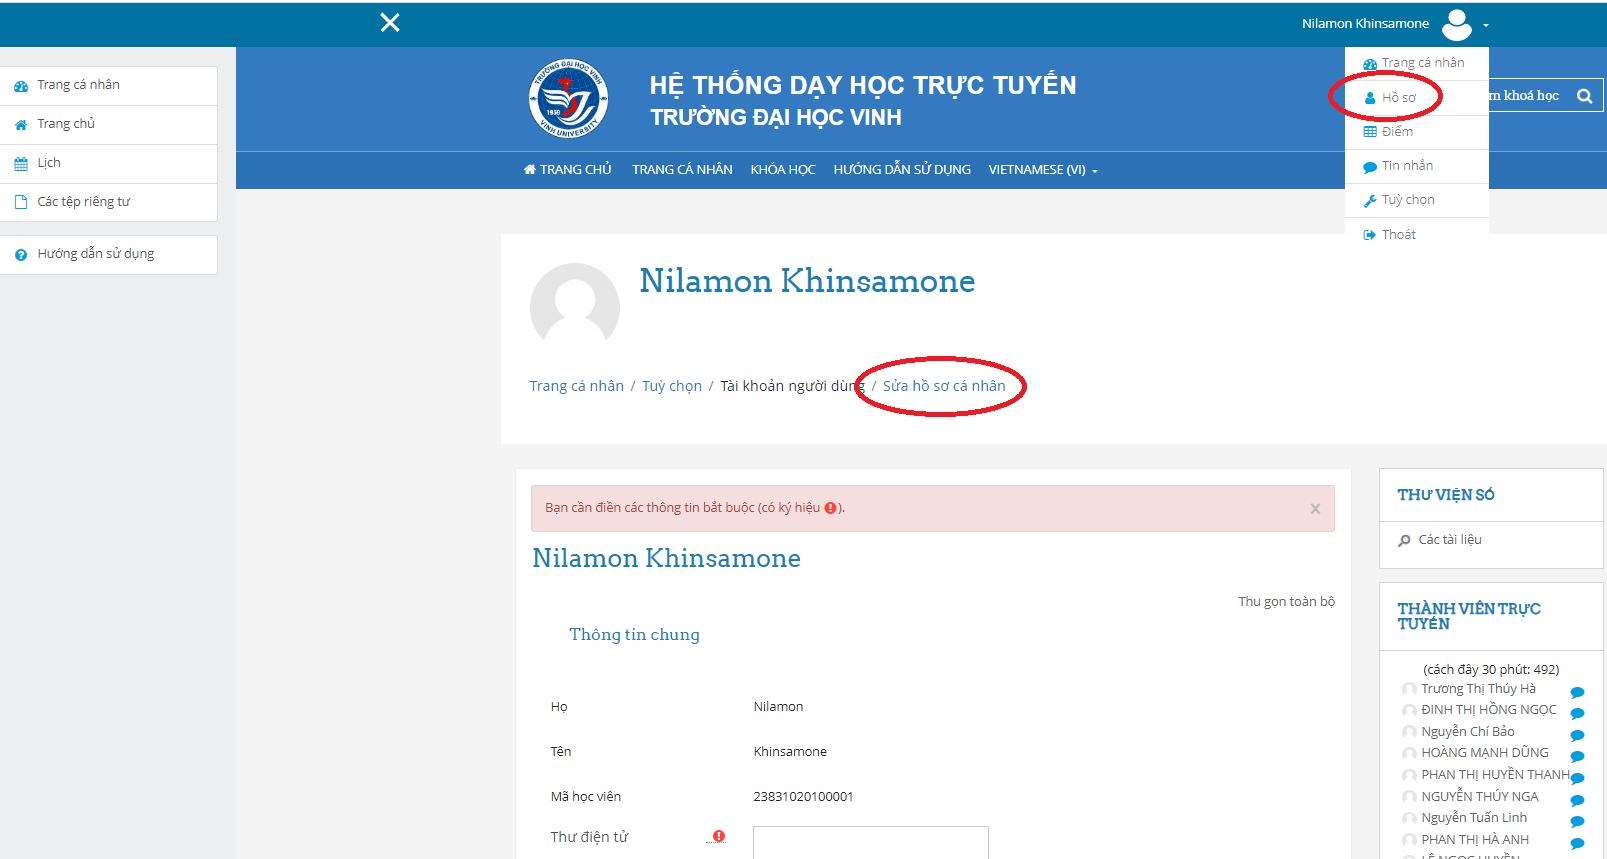1607x859 pixels.
Task: Open profile of PHAN THỊ HÀ ANH
Action: coord(1475,840)
